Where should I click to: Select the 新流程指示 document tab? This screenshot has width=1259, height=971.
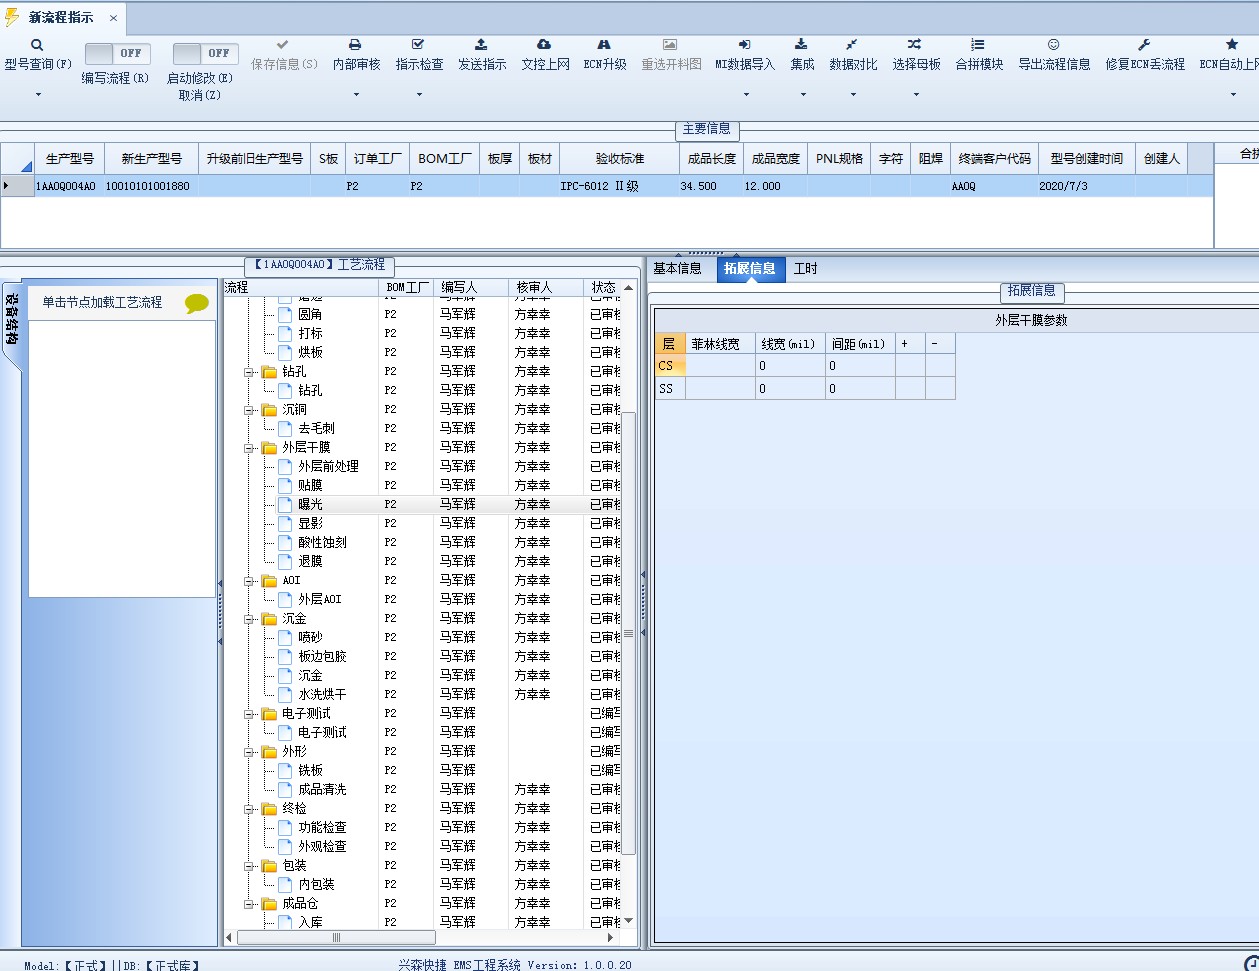click(x=61, y=18)
